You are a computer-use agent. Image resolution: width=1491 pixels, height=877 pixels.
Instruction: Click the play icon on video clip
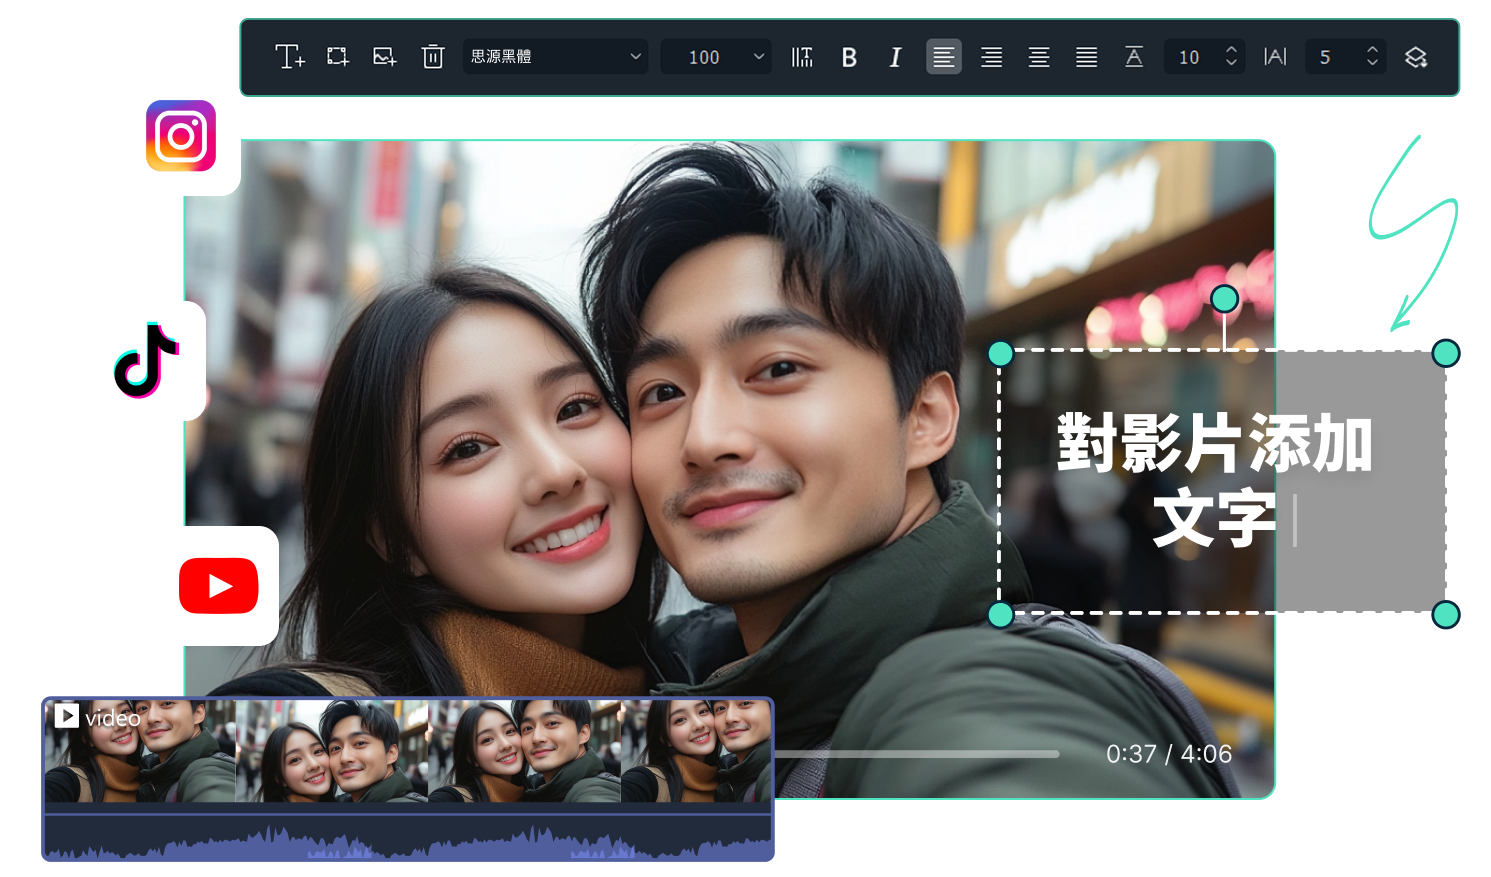[x=67, y=716]
